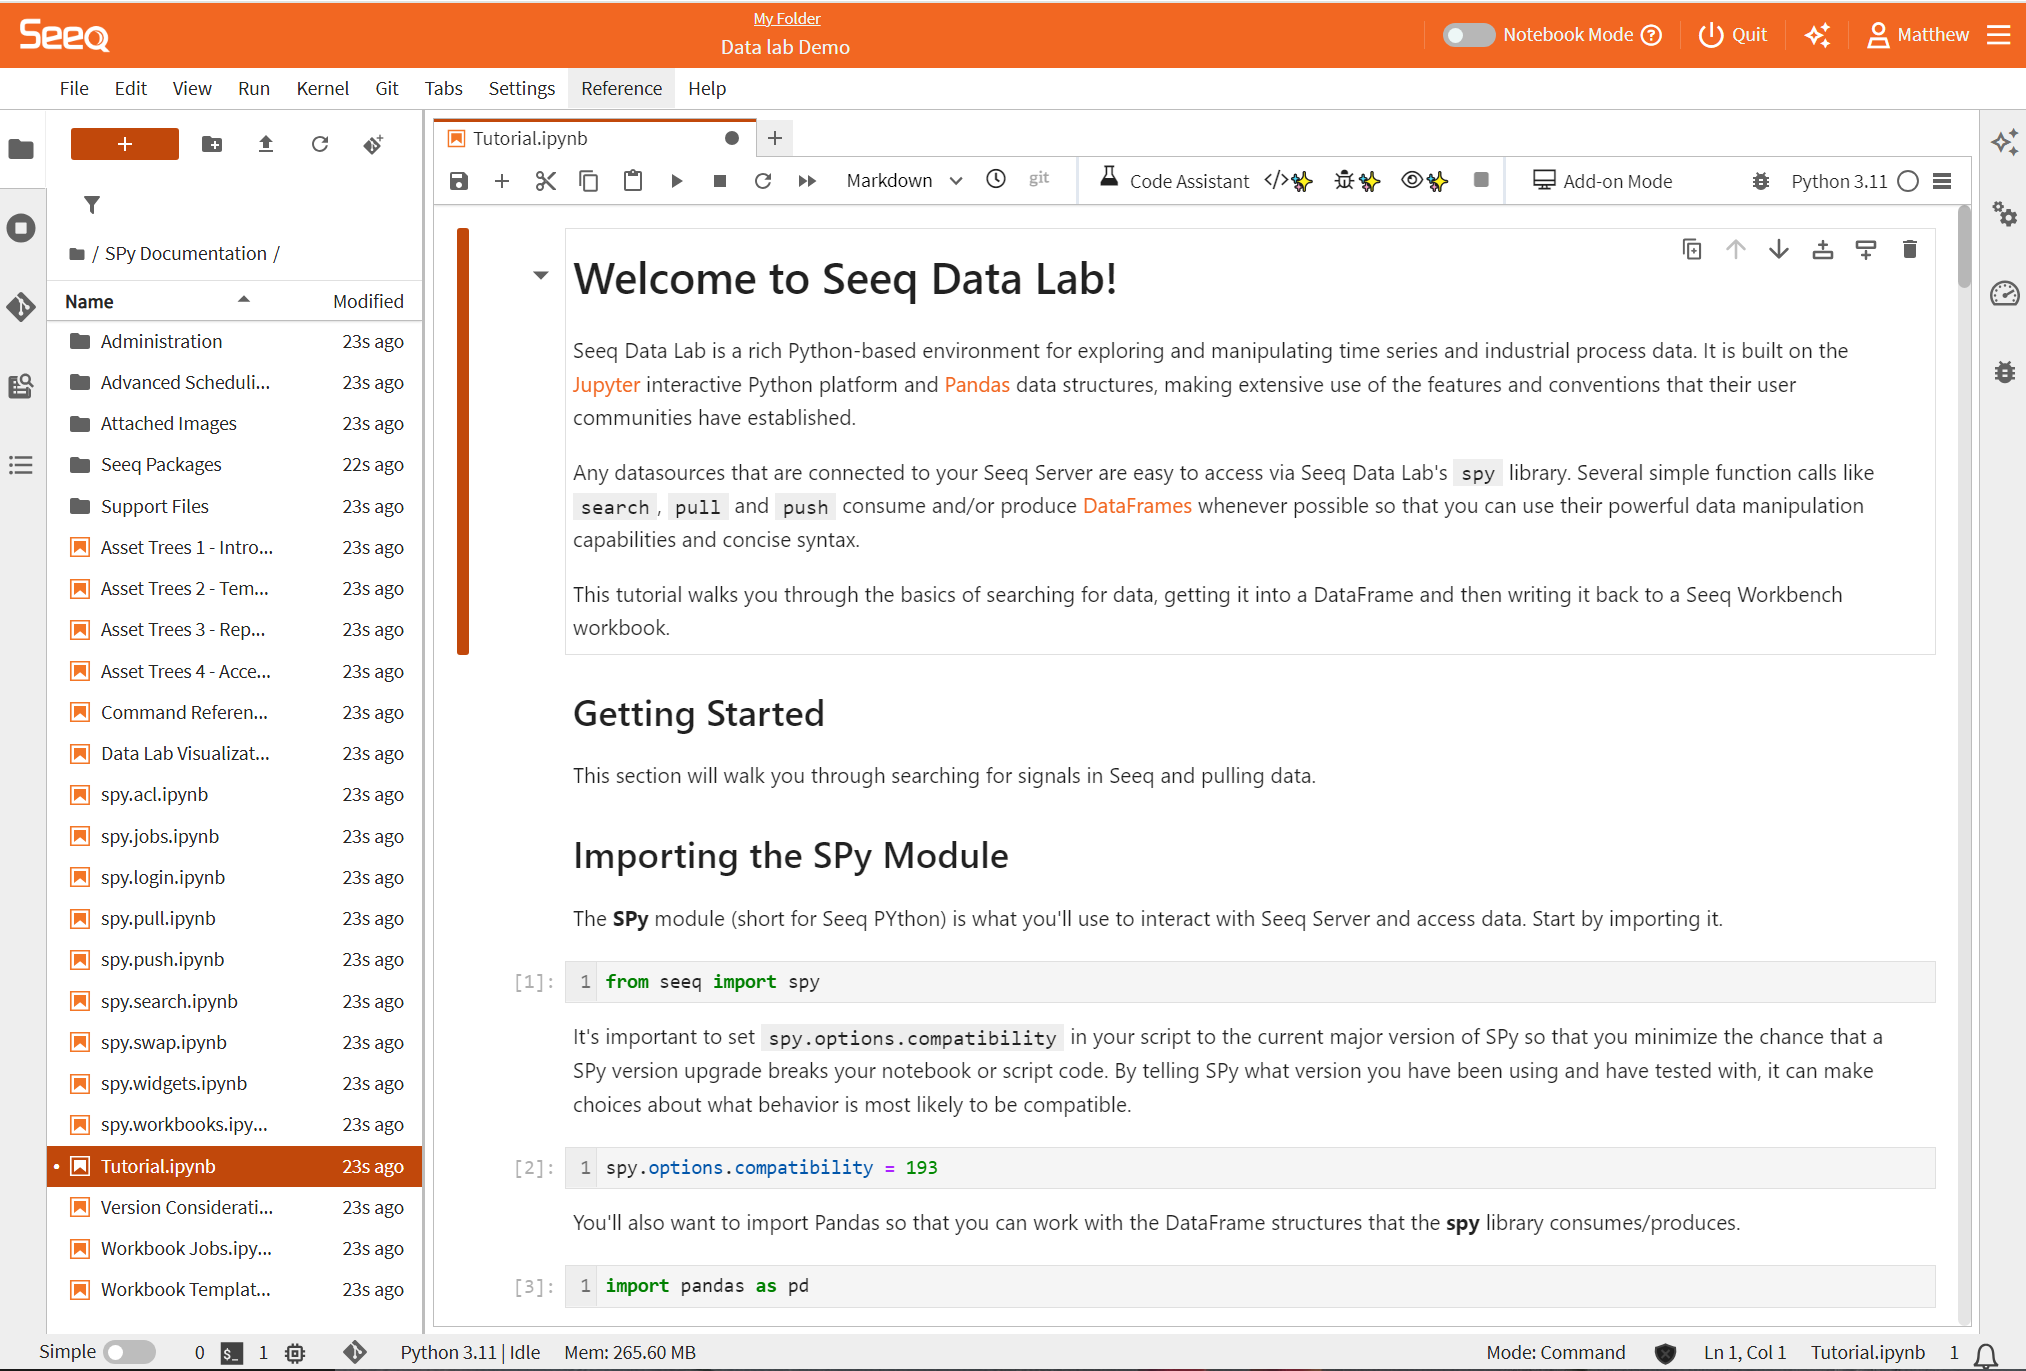This screenshot has width=2026, height=1371.
Task: Click the Code Assistant flask icon
Action: pyautogui.click(x=1108, y=180)
